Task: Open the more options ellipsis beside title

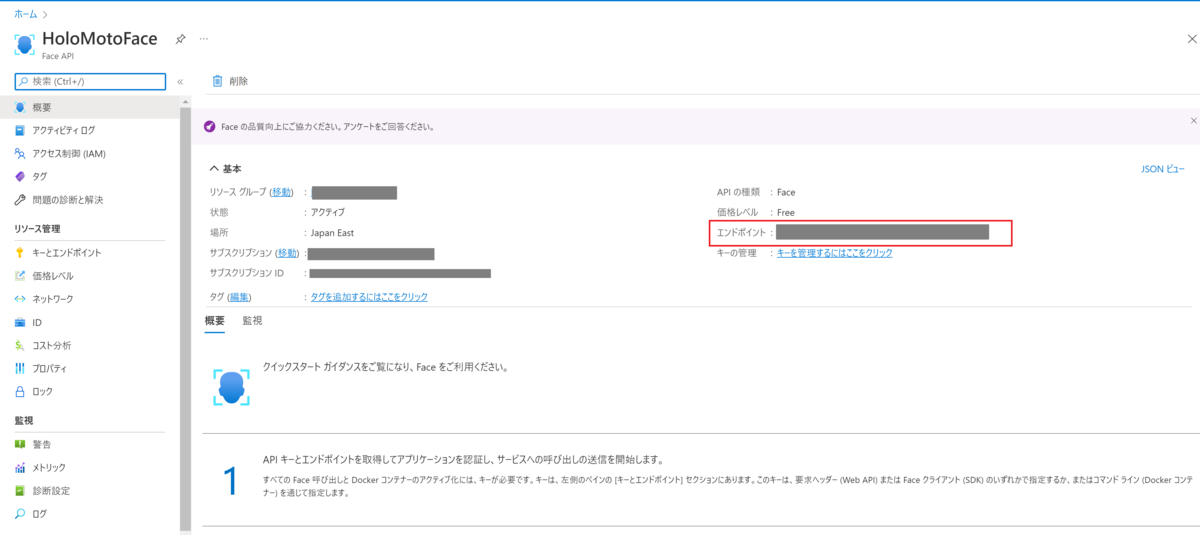Action: point(204,39)
